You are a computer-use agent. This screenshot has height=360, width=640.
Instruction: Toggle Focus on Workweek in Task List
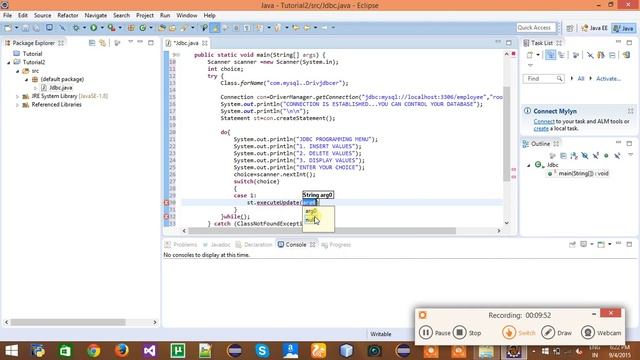click(x=576, y=55)
